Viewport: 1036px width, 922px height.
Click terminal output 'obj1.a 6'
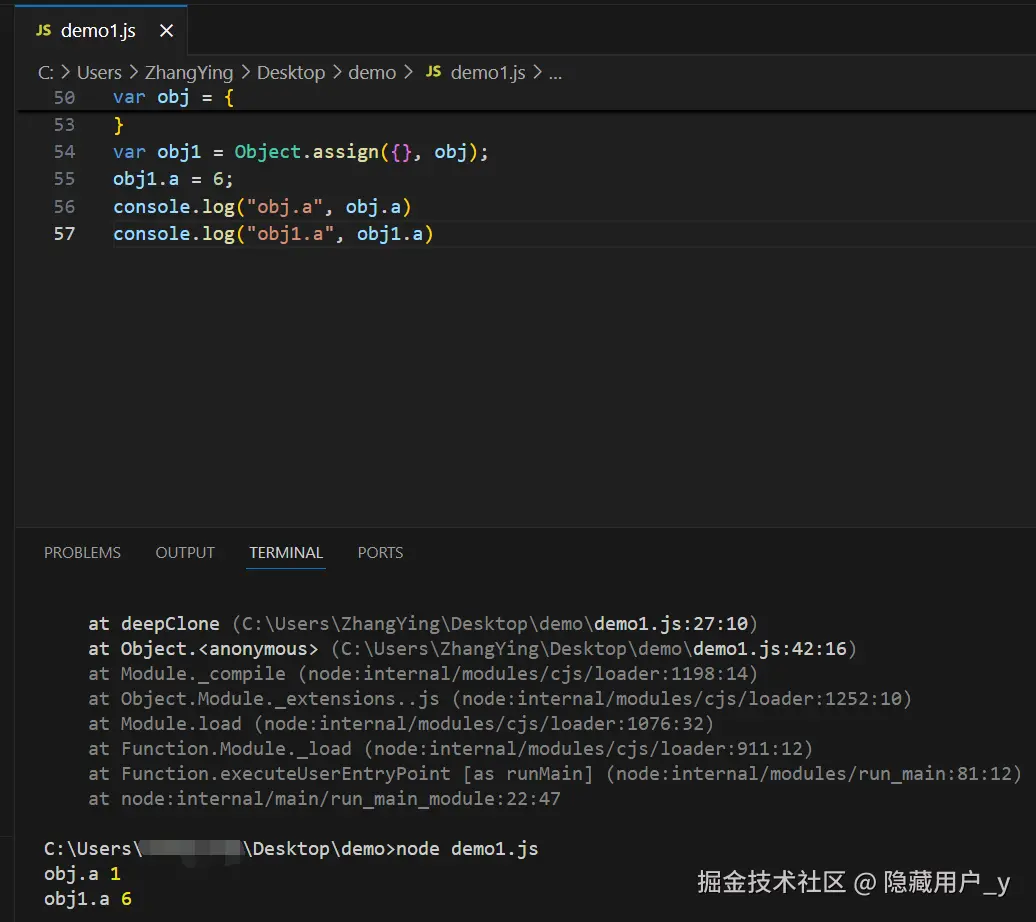88,900
